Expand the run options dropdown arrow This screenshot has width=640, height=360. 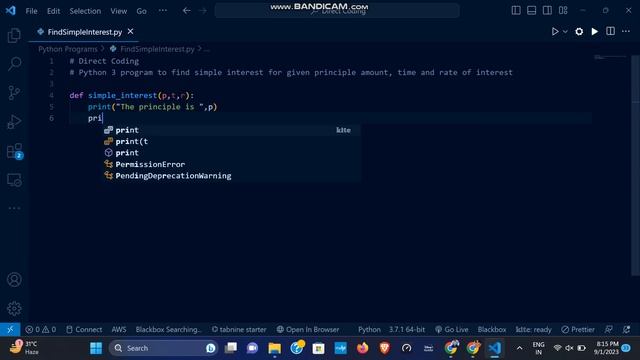(565, 31)
